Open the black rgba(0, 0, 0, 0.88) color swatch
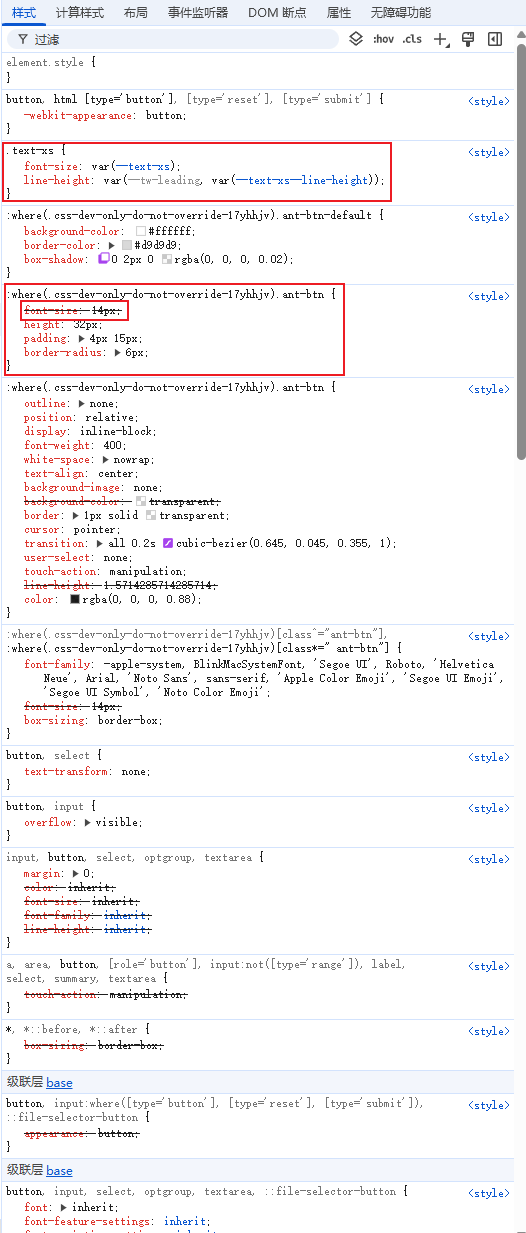The height and width of the screenshot is (1233, 526). (x=75, y=599)
